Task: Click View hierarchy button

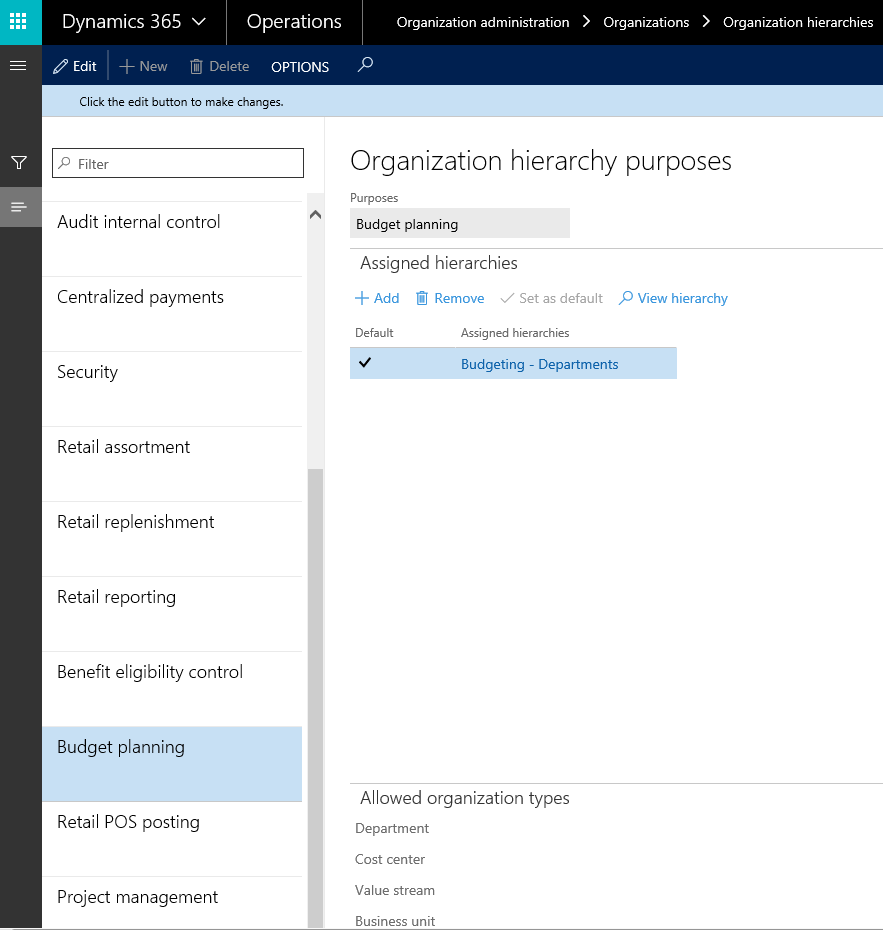Action: pyautogui.click(x=673, y=298)
